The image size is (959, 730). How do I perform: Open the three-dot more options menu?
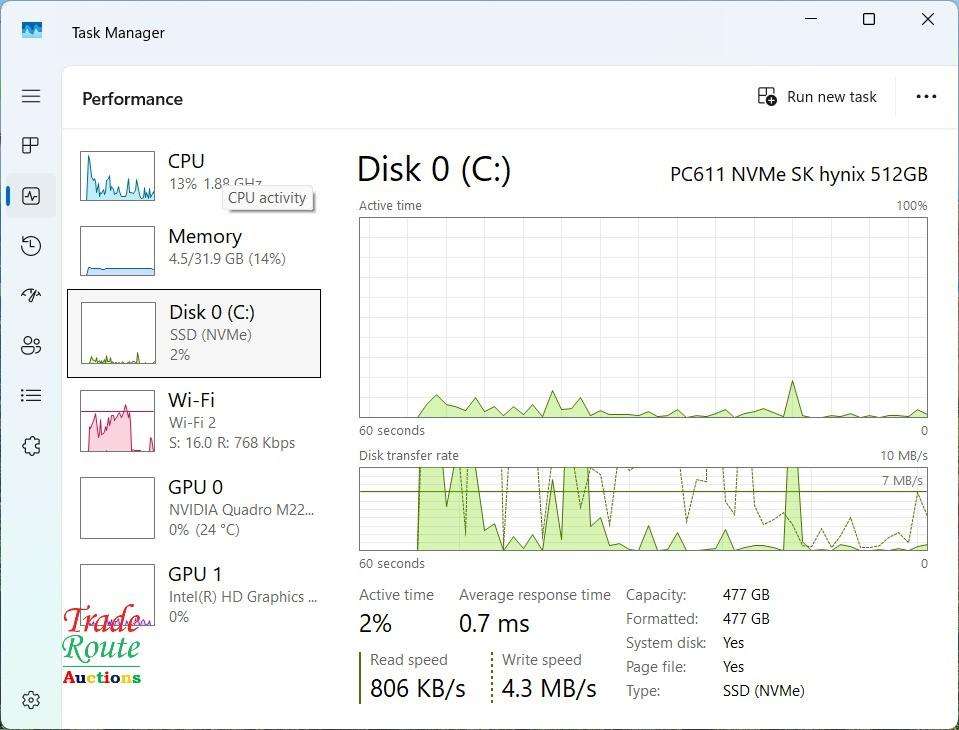coord(926,97)
